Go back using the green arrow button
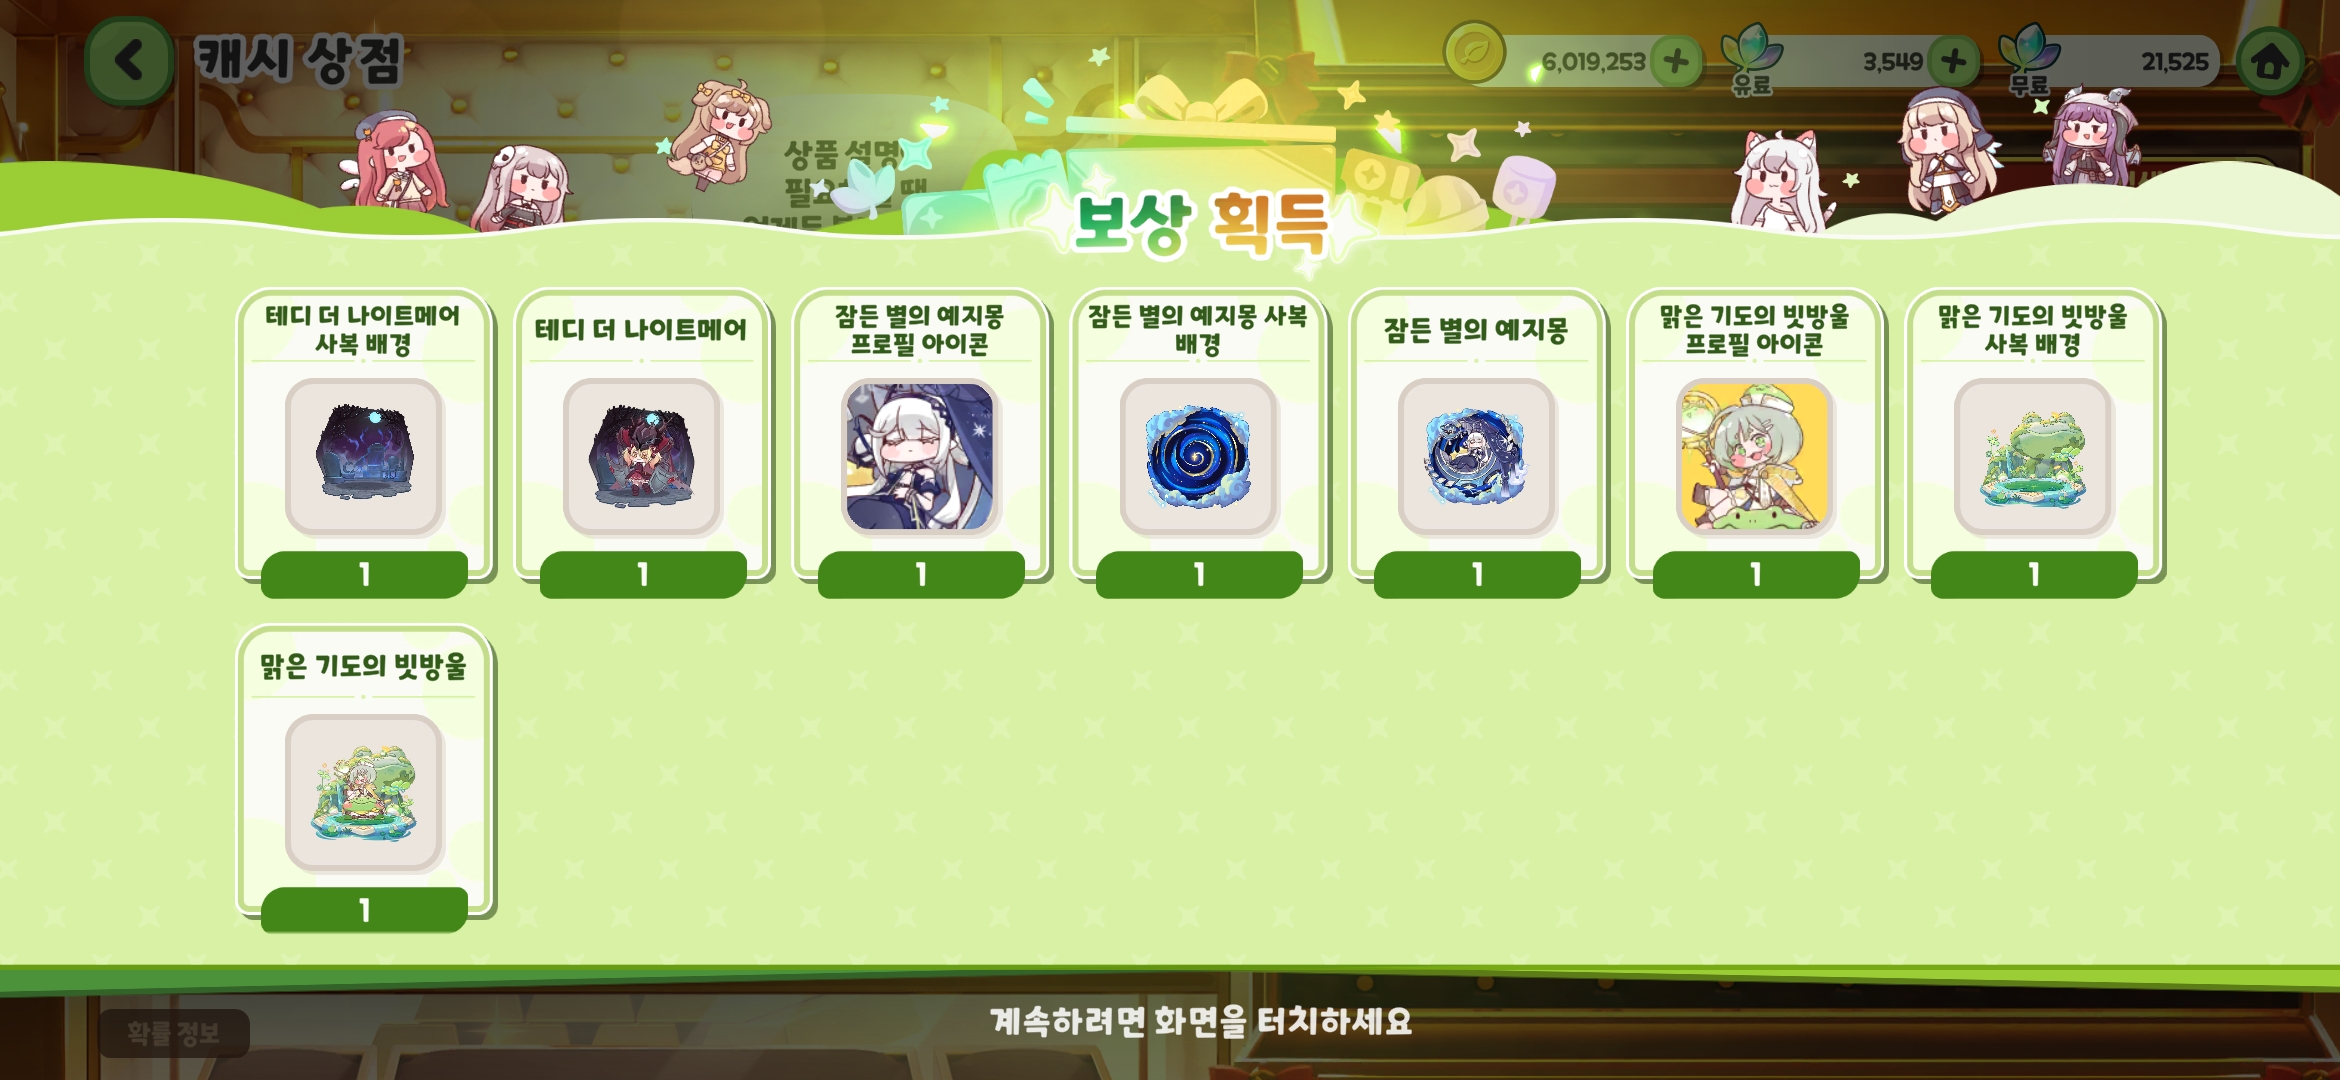Image resolution: width=2340 pixels, height=1080 pixels. click(130, 60)
